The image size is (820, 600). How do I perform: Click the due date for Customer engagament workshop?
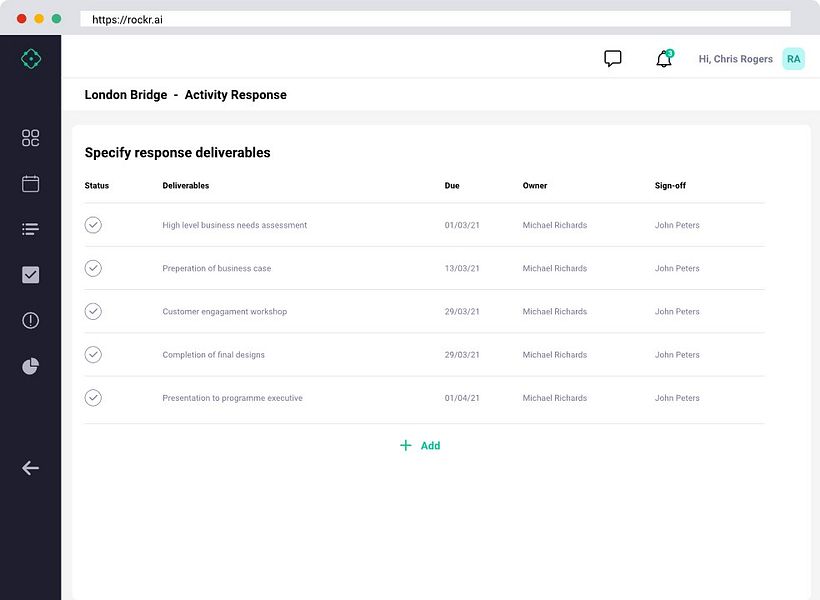[462, 311]
